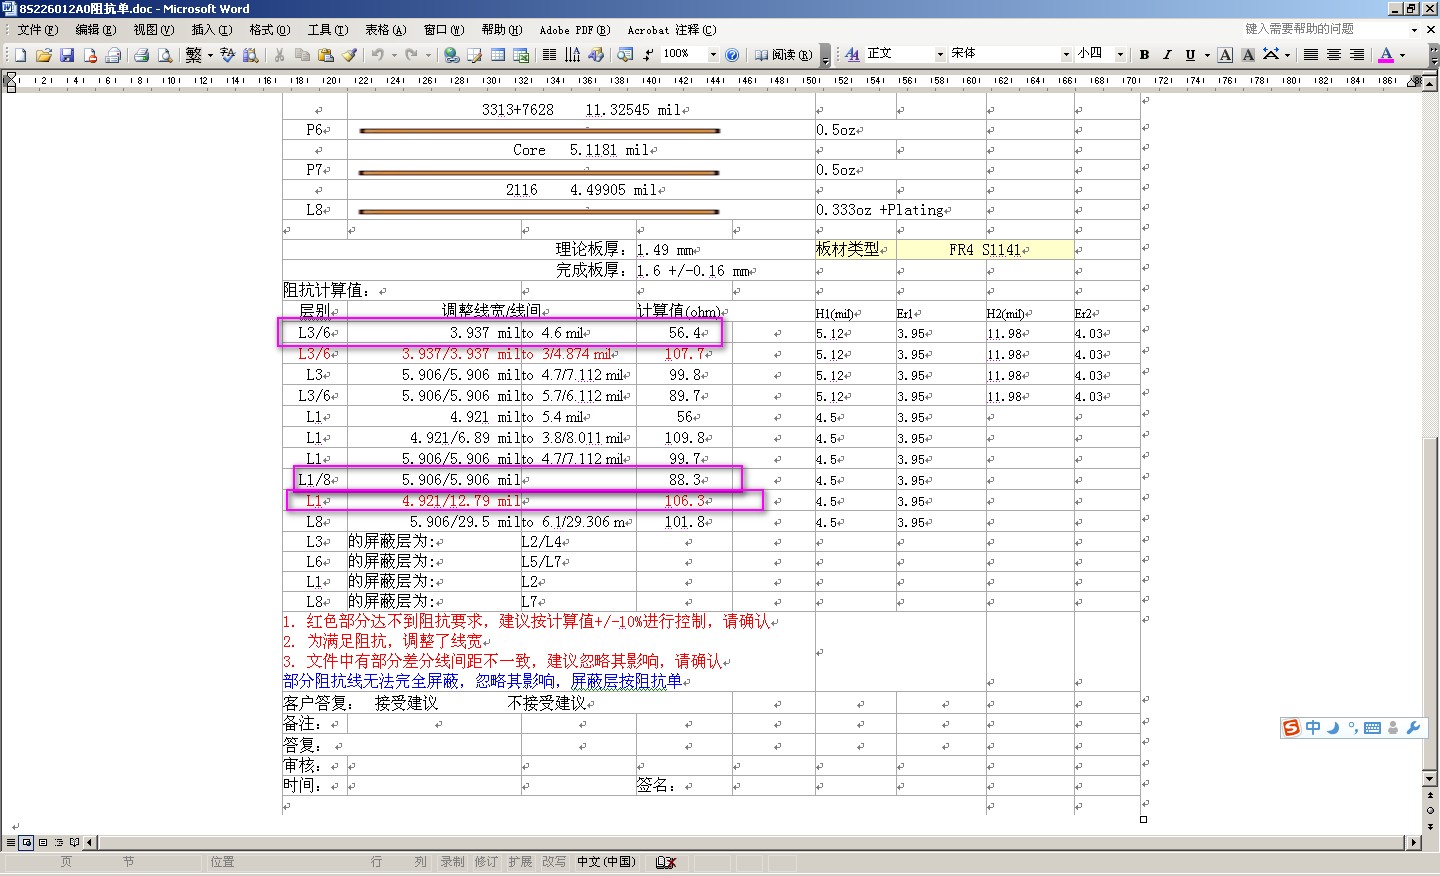Click the font color A swatch button
The image size is (1440, 876).
[x=1386, y=55]
